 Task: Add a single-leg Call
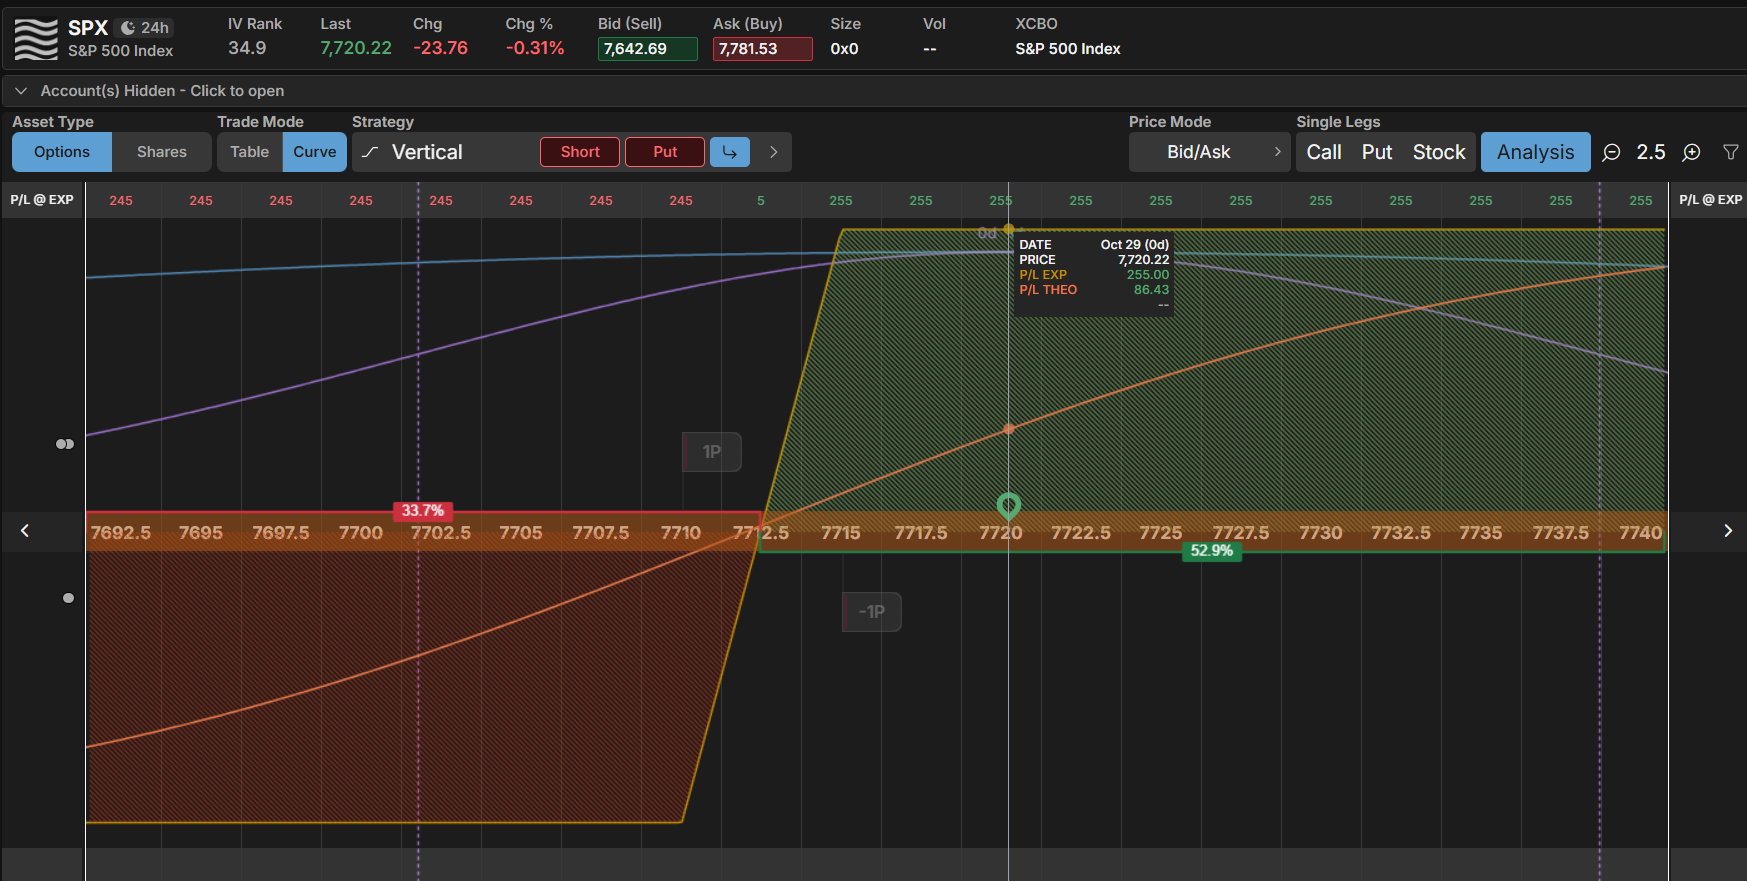tap(1324, 152)
